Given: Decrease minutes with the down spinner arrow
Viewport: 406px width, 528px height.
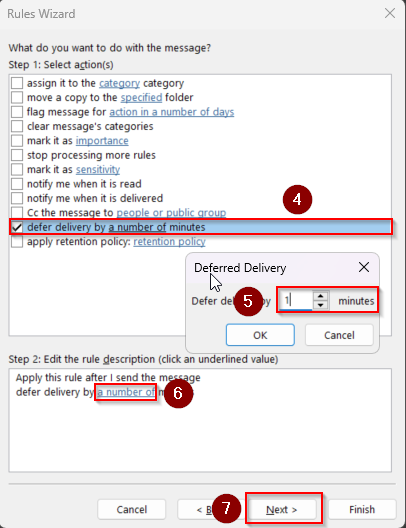Looking at the screenshot, I should point(320,305).
